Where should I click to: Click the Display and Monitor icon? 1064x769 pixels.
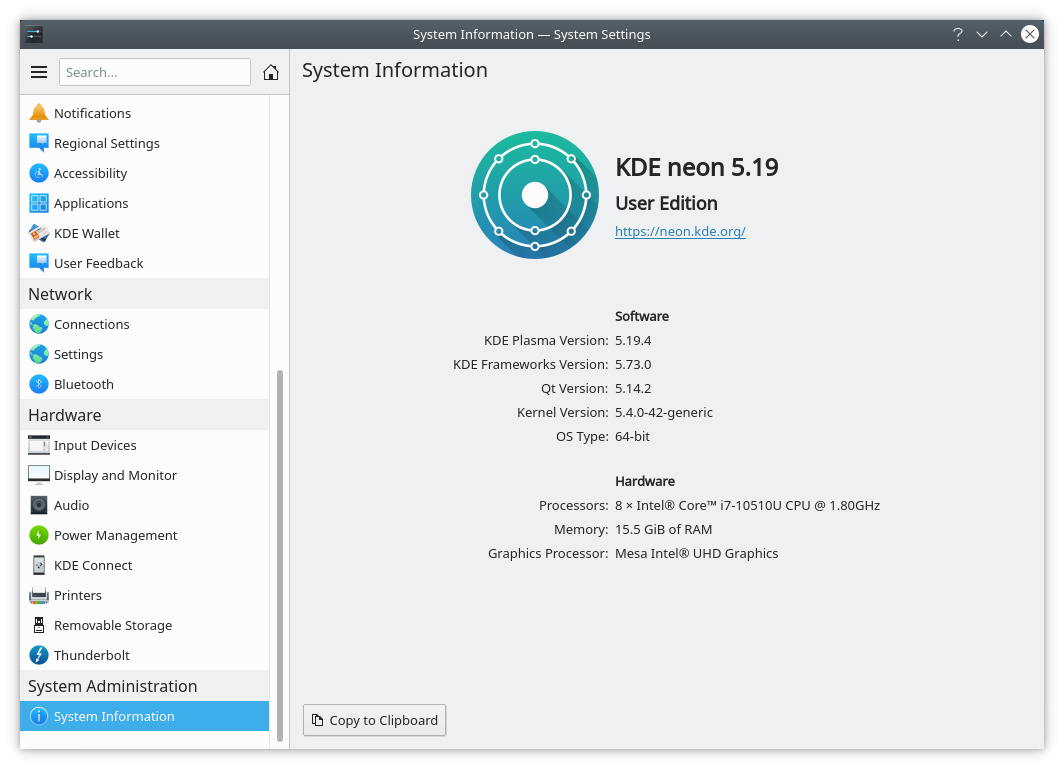tap(39, 475)
